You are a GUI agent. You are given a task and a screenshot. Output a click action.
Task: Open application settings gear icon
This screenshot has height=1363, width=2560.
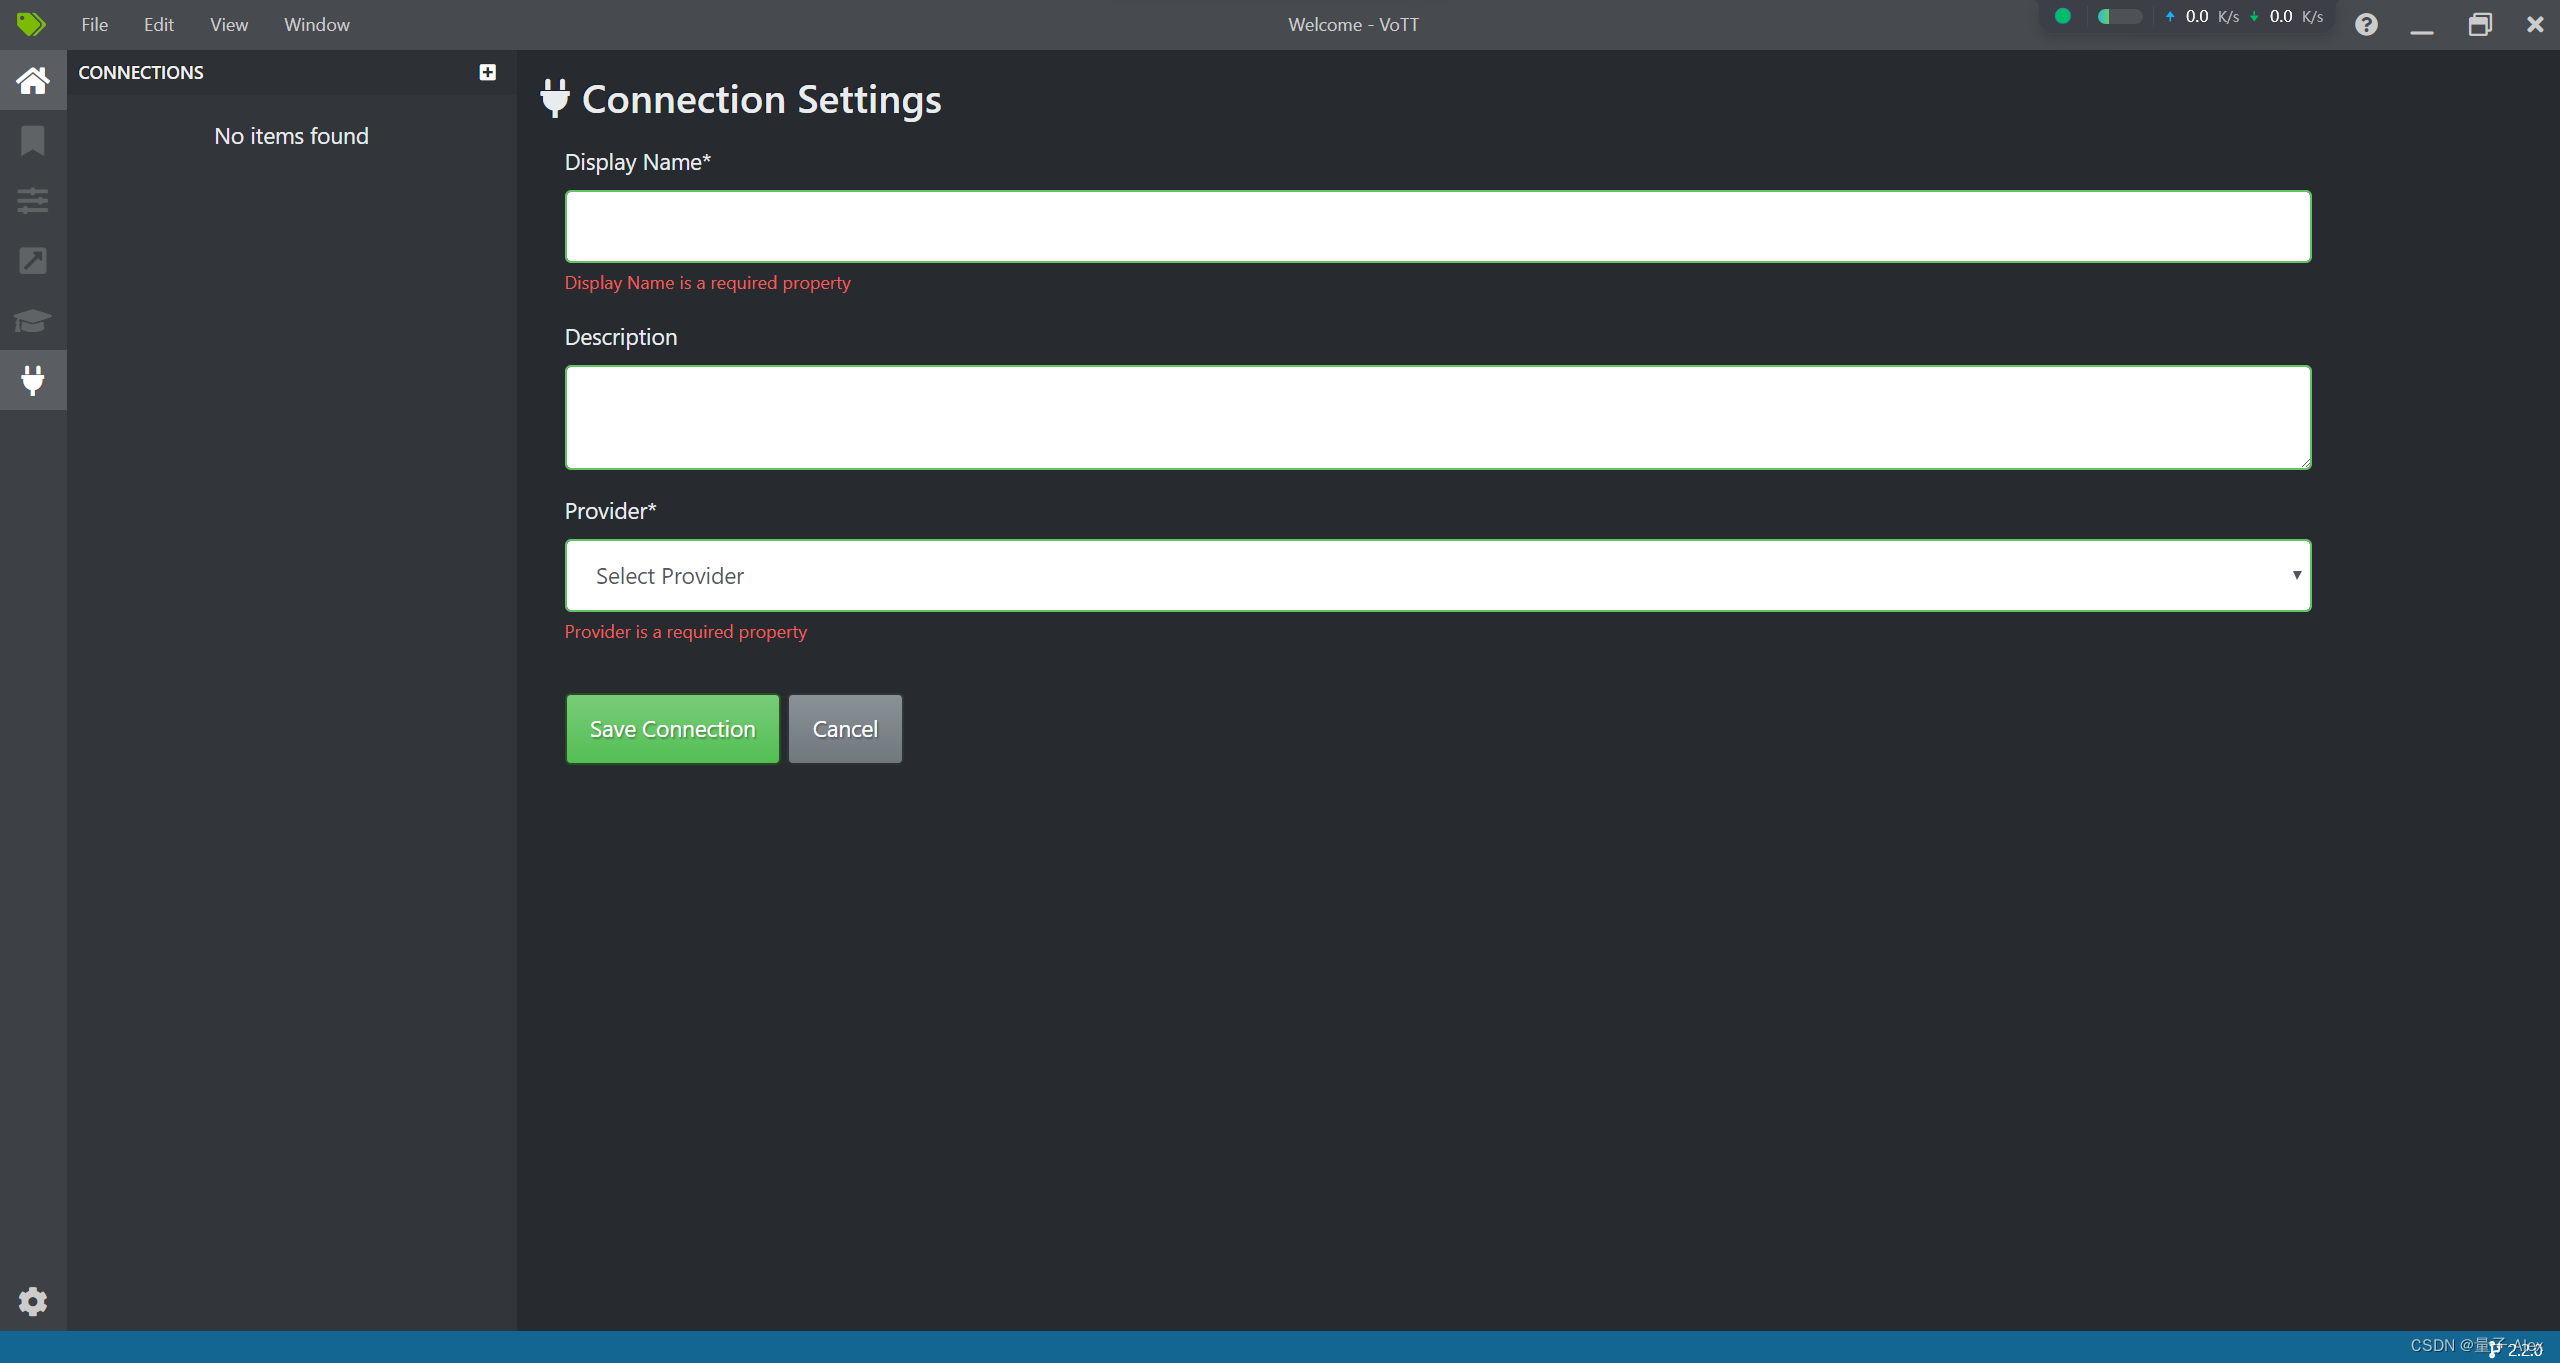pos(33,1301)
